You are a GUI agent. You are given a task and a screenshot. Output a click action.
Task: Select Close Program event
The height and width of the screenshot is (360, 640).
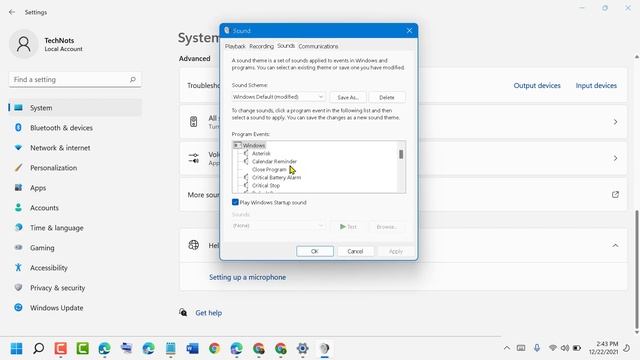pyautogui.click(x=269, y=169)
